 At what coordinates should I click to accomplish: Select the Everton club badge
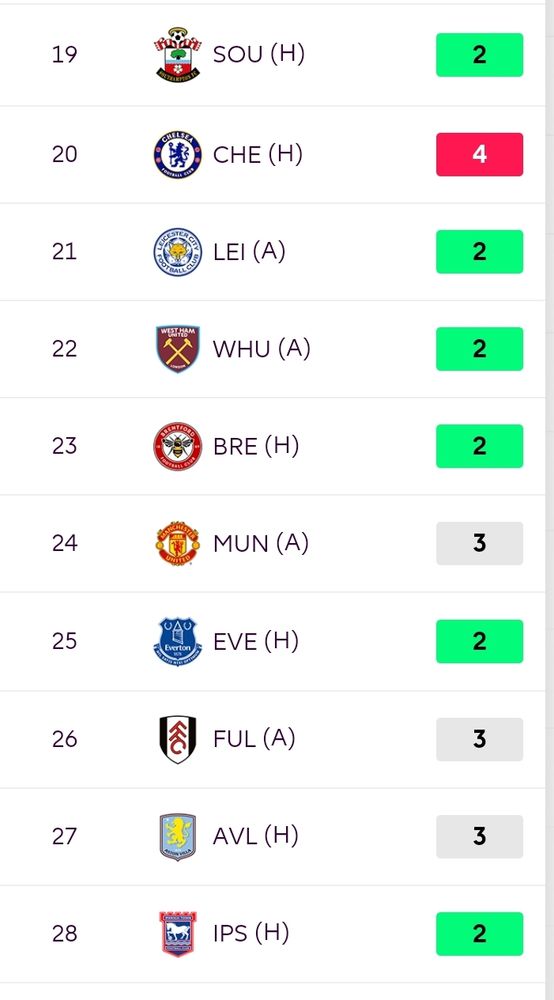178,641
